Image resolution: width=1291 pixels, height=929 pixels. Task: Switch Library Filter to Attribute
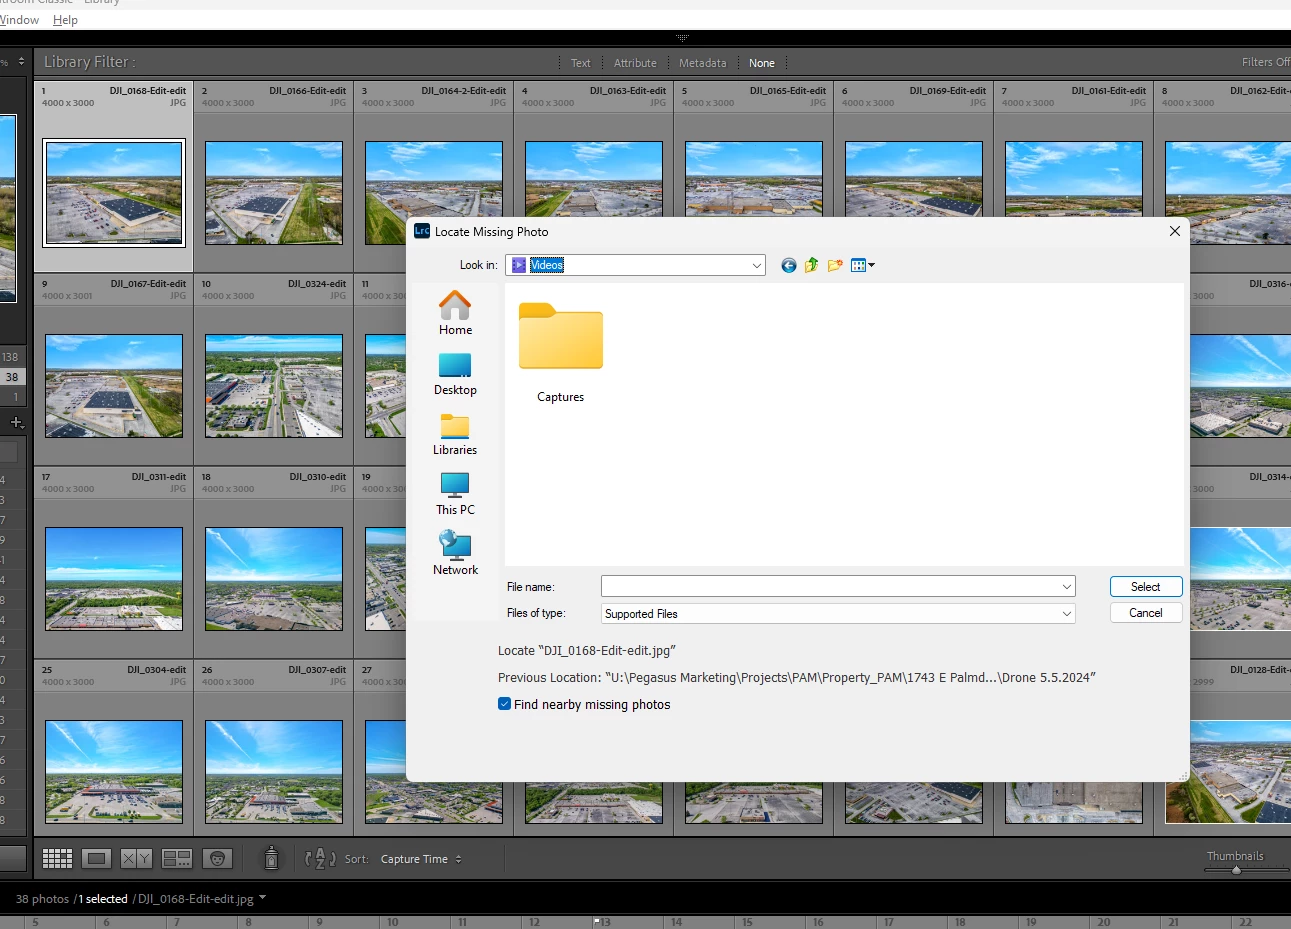(x=635, y=63)
